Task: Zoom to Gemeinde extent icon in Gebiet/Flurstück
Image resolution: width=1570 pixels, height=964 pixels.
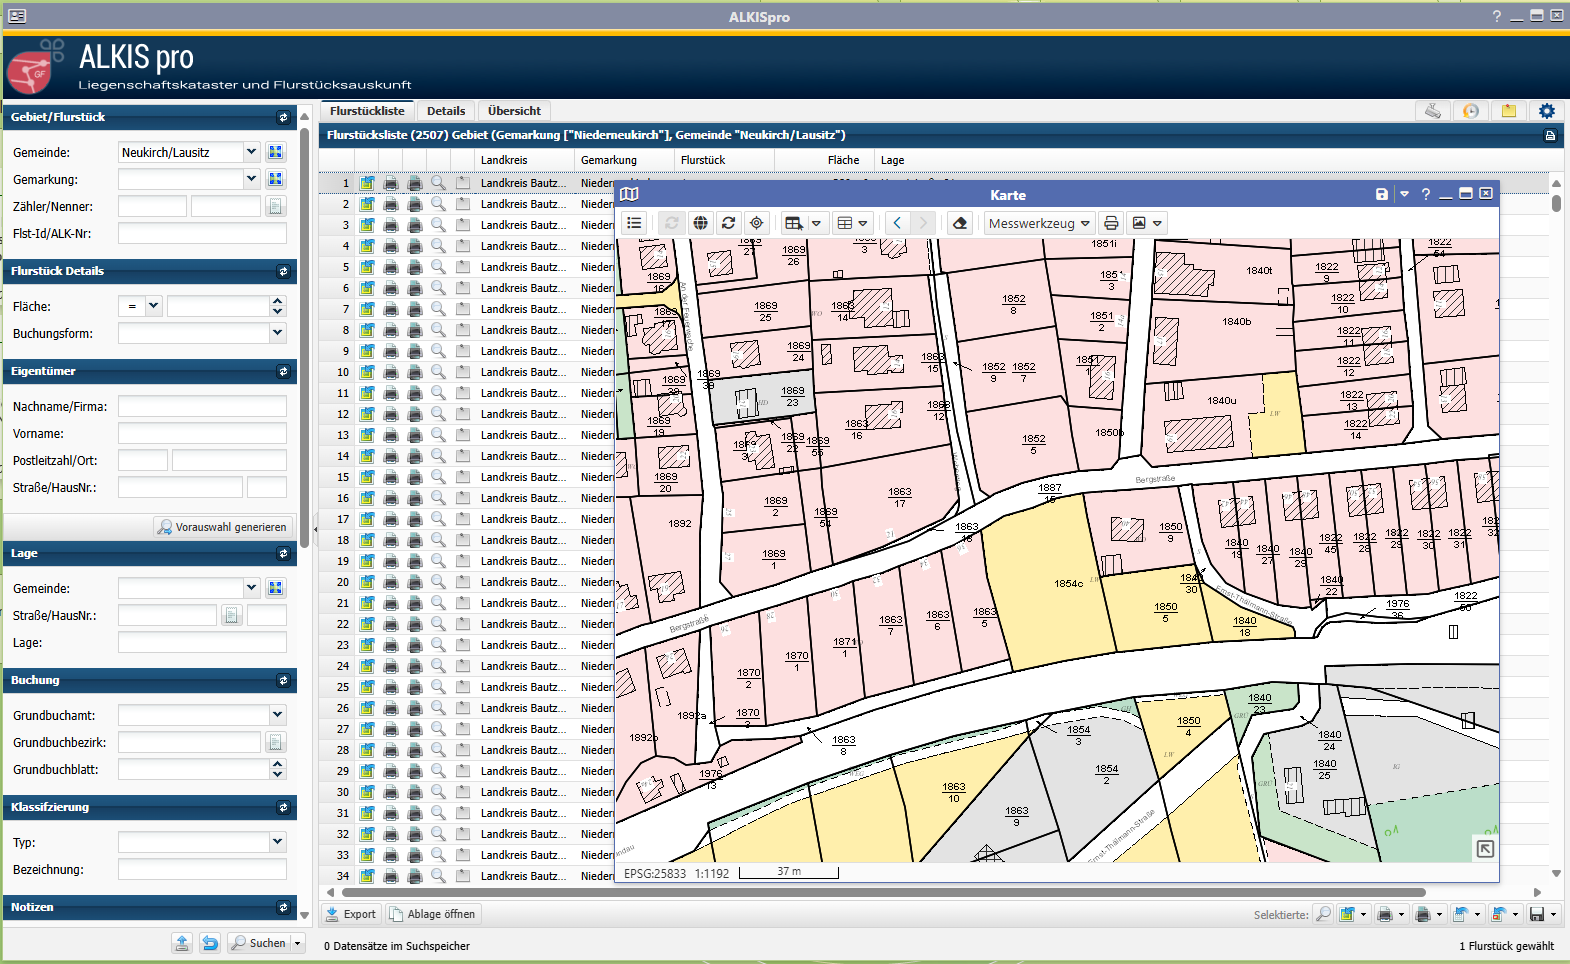Action: tap(276, 152)
